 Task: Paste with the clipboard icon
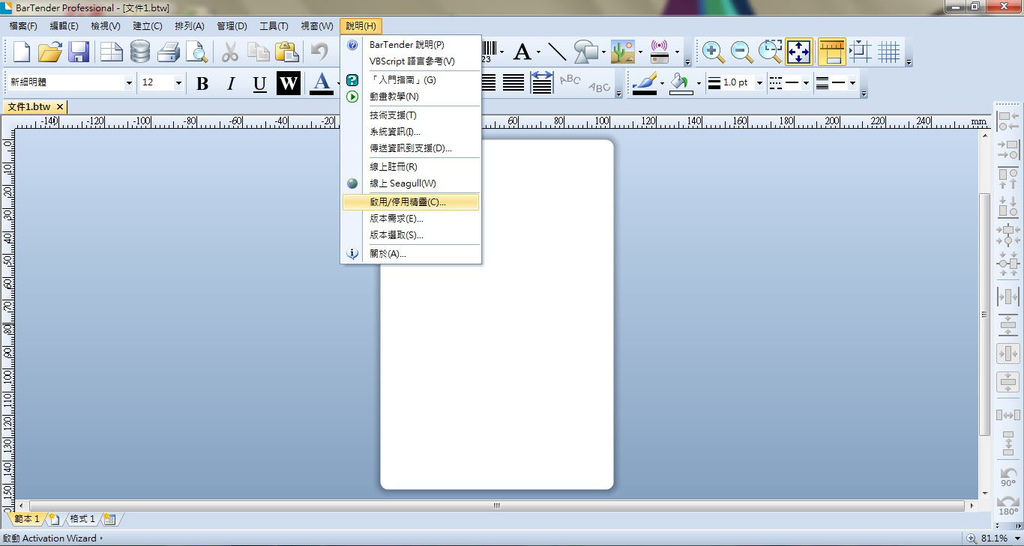287,52
